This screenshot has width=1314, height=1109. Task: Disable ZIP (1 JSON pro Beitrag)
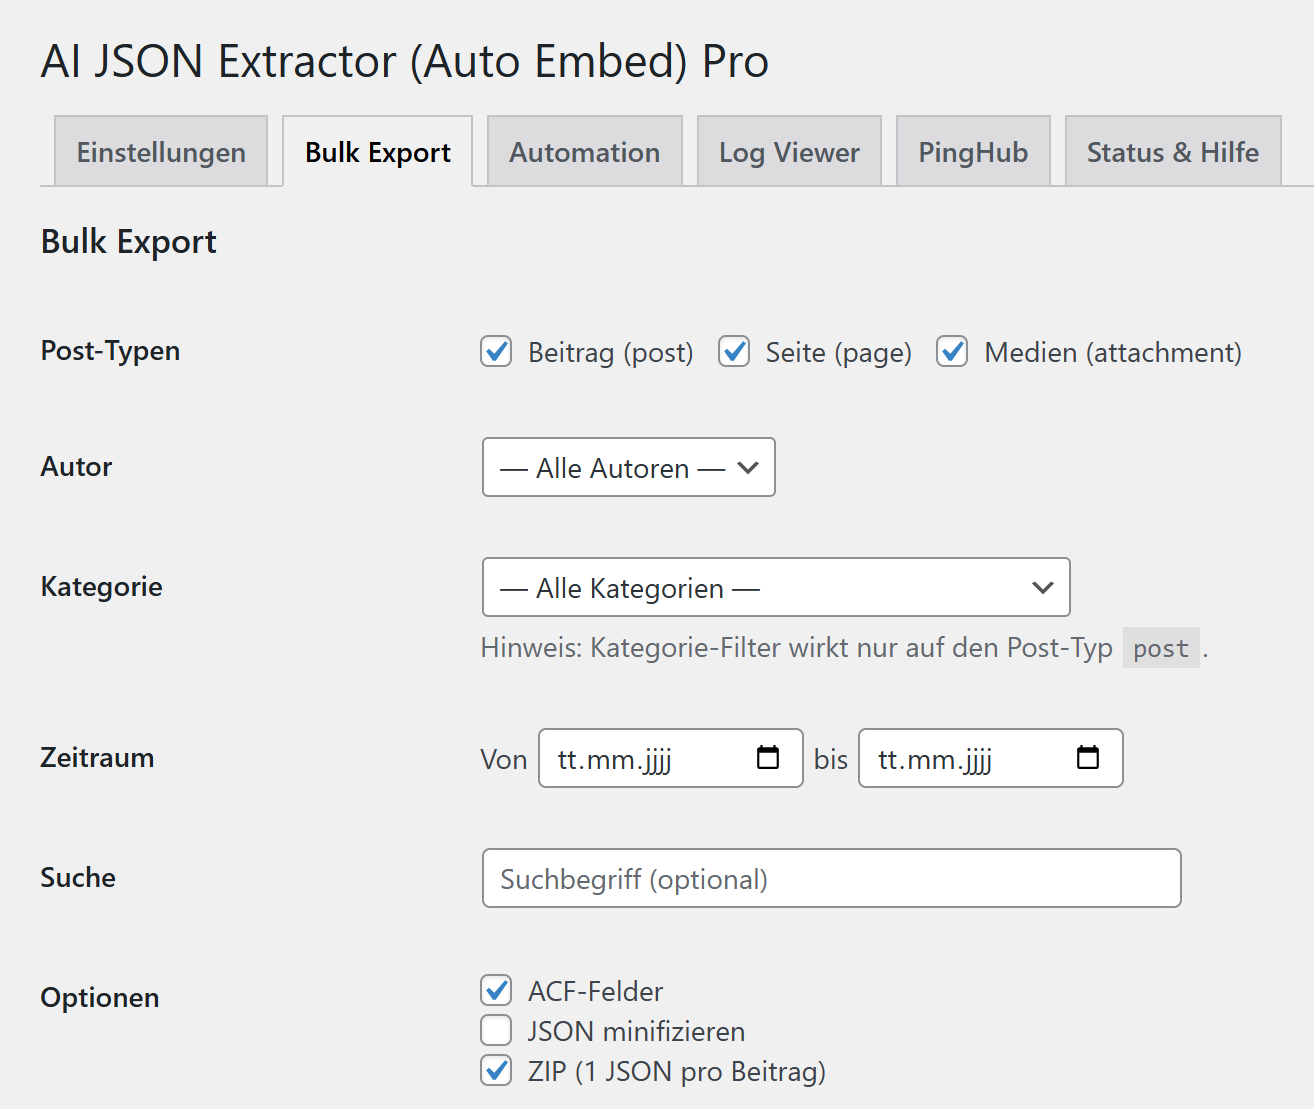point(496,1071)
